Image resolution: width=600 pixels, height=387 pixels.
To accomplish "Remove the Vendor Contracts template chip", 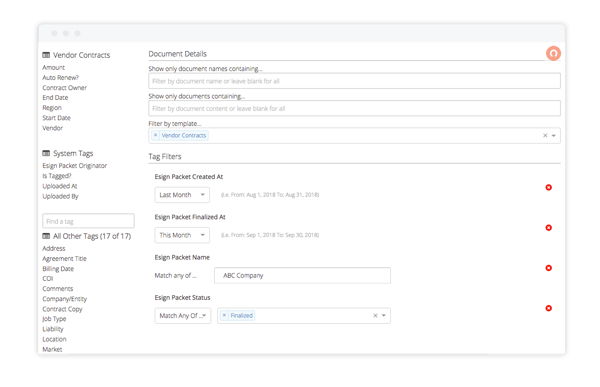I will tap(155, 135).
